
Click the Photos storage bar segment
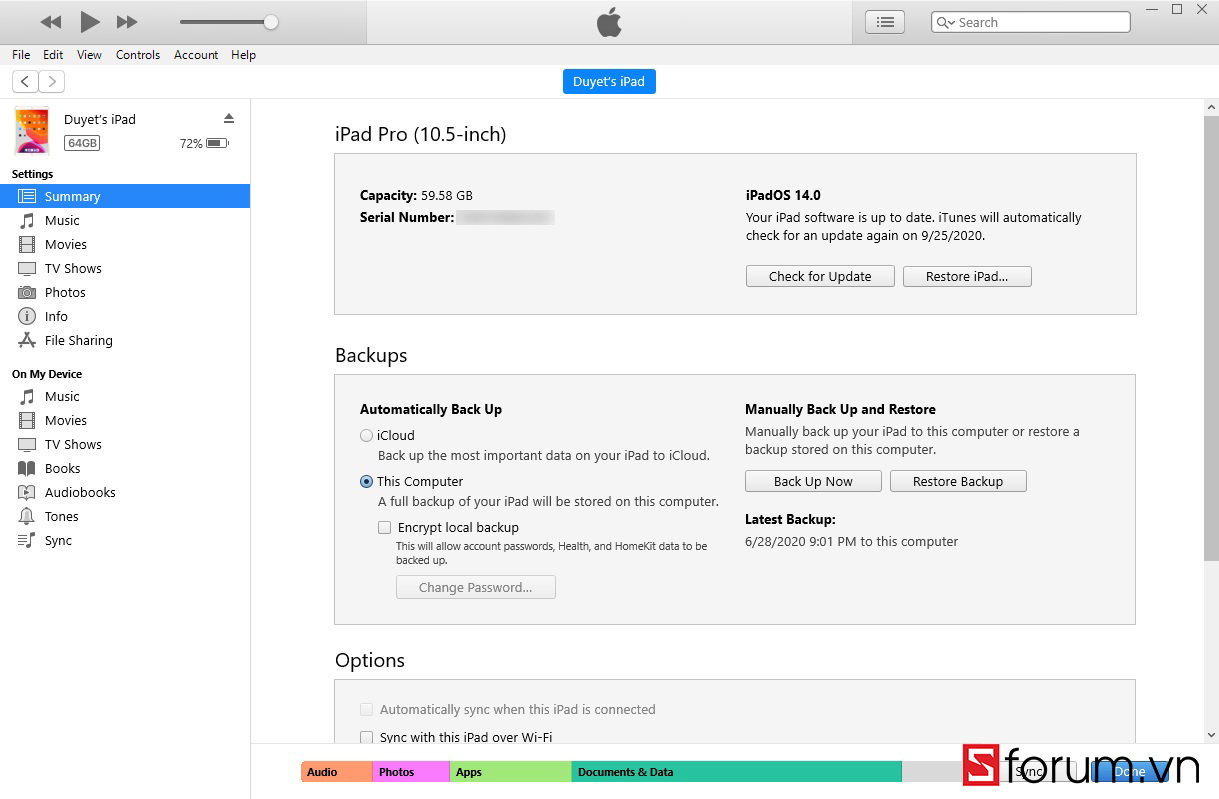click(411, 772)
